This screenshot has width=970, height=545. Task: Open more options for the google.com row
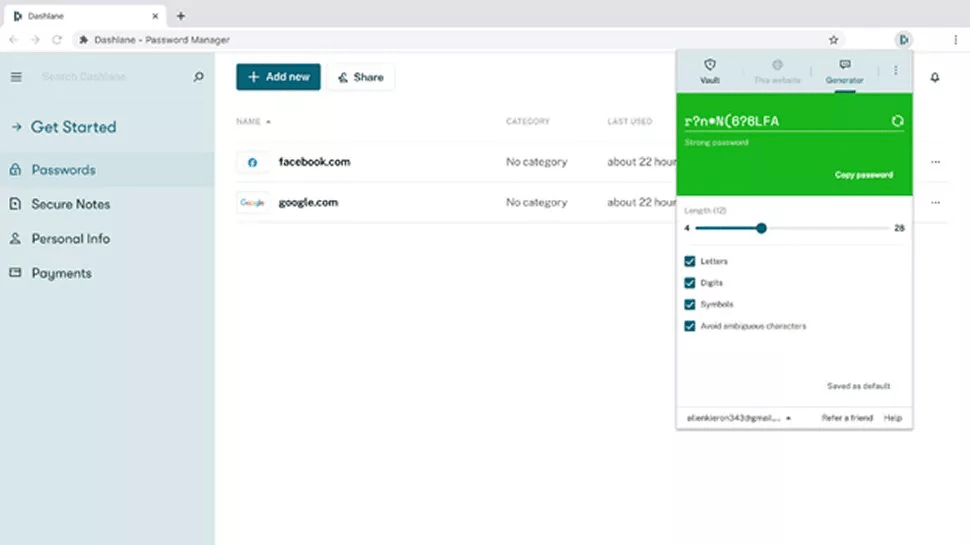935,202
